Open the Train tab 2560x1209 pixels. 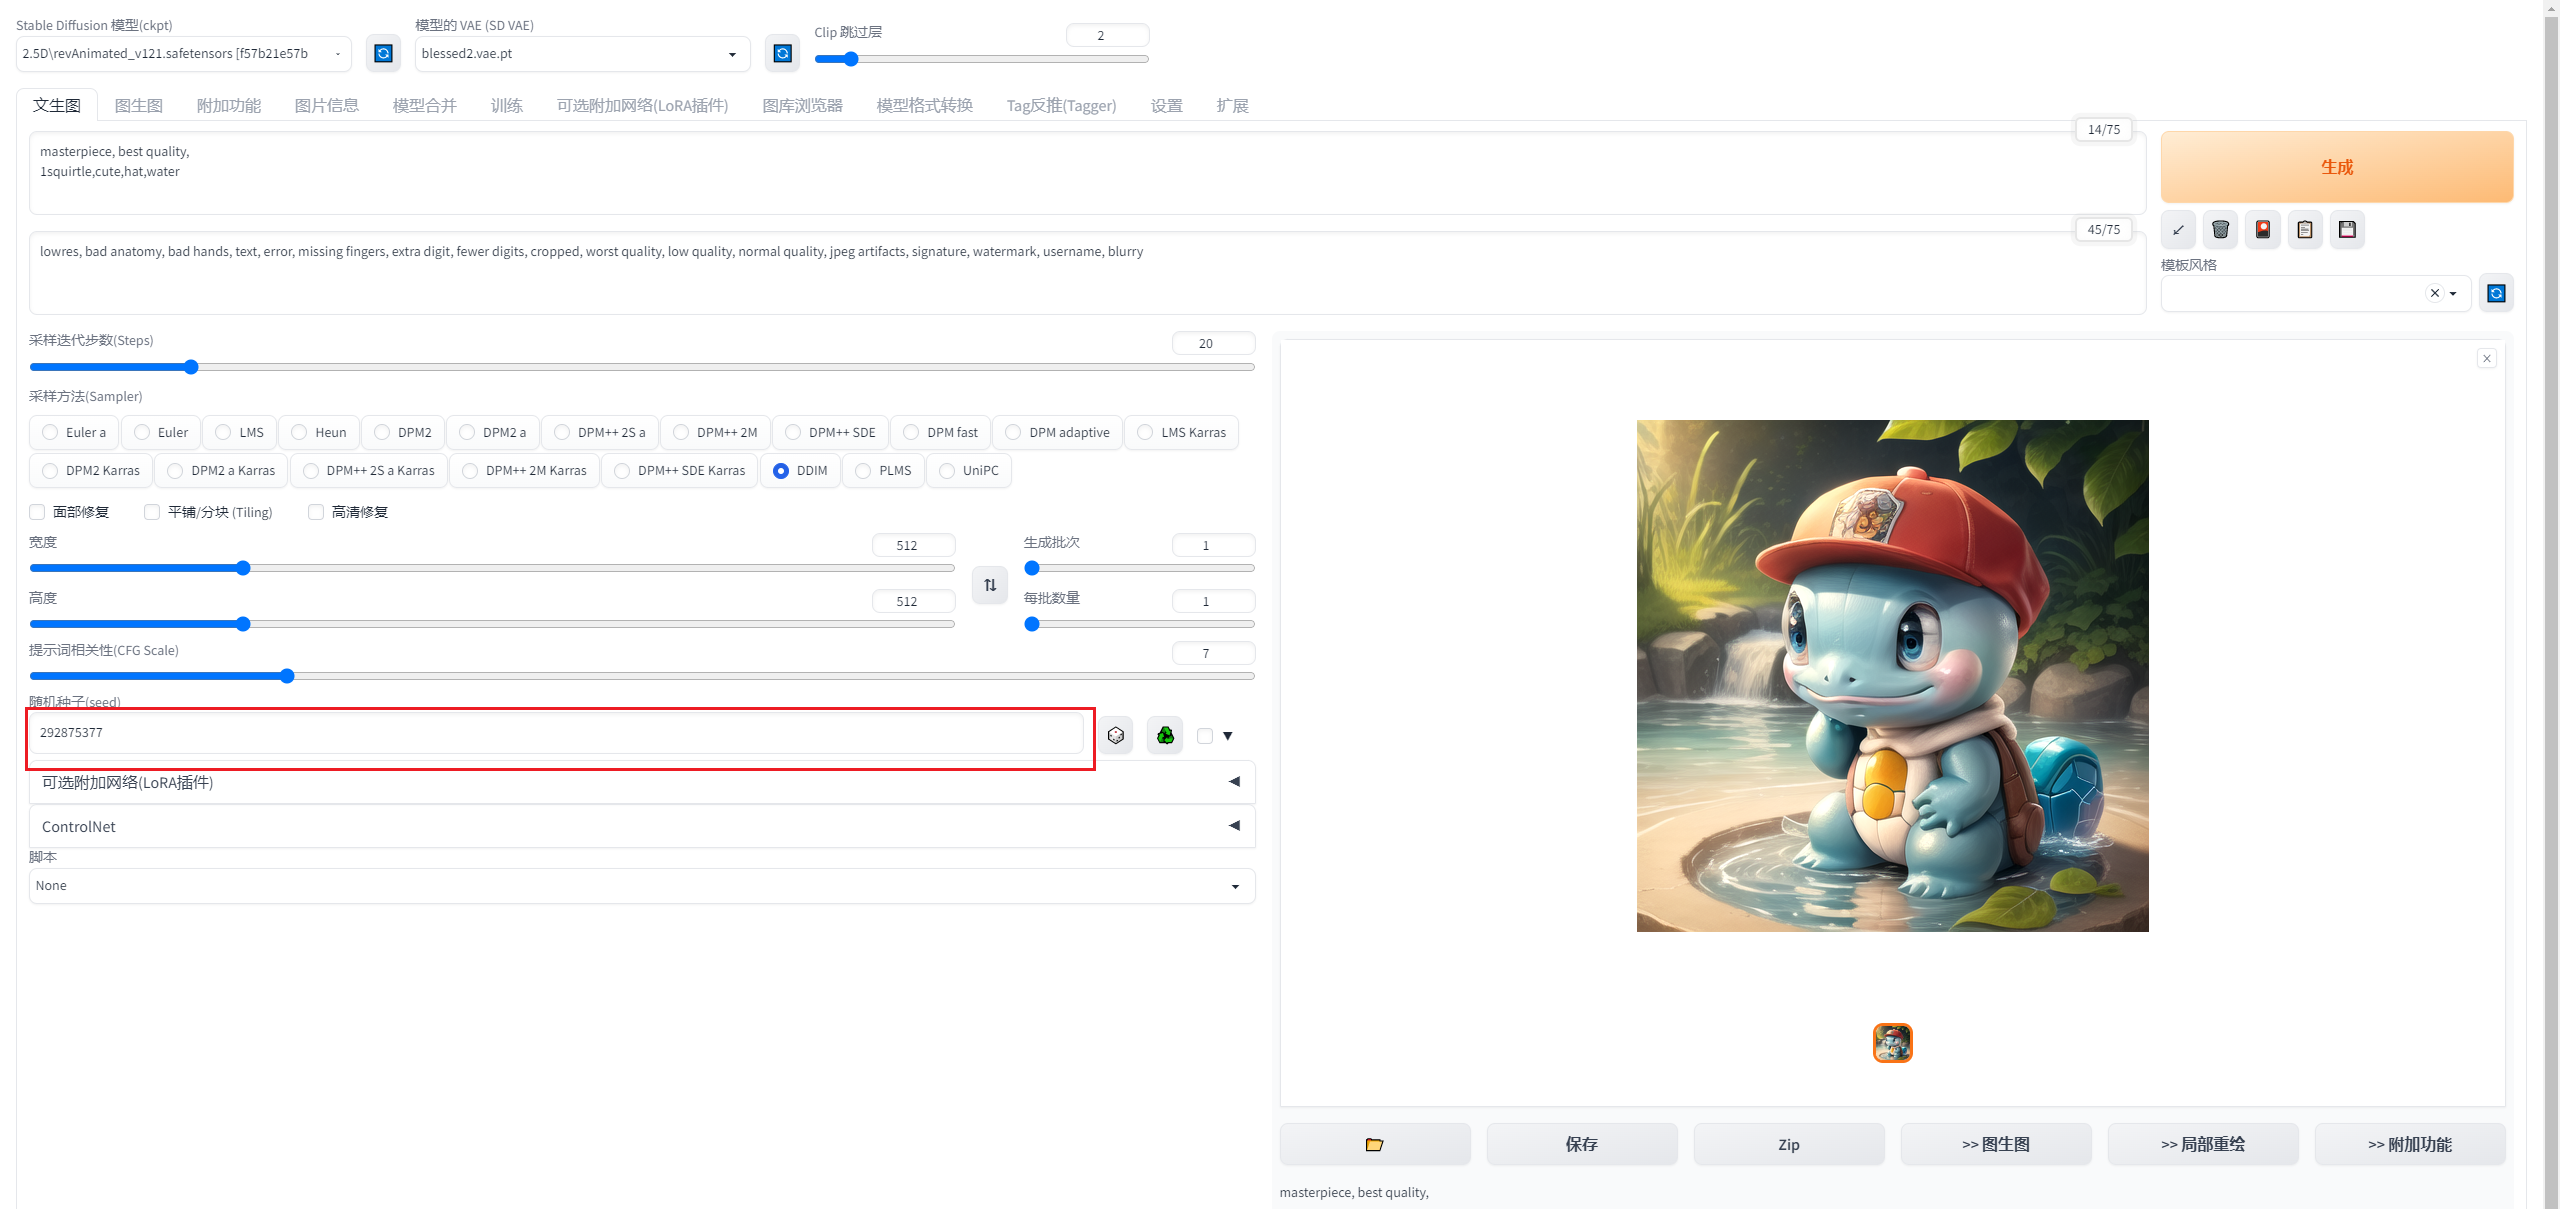coord(507,105)
